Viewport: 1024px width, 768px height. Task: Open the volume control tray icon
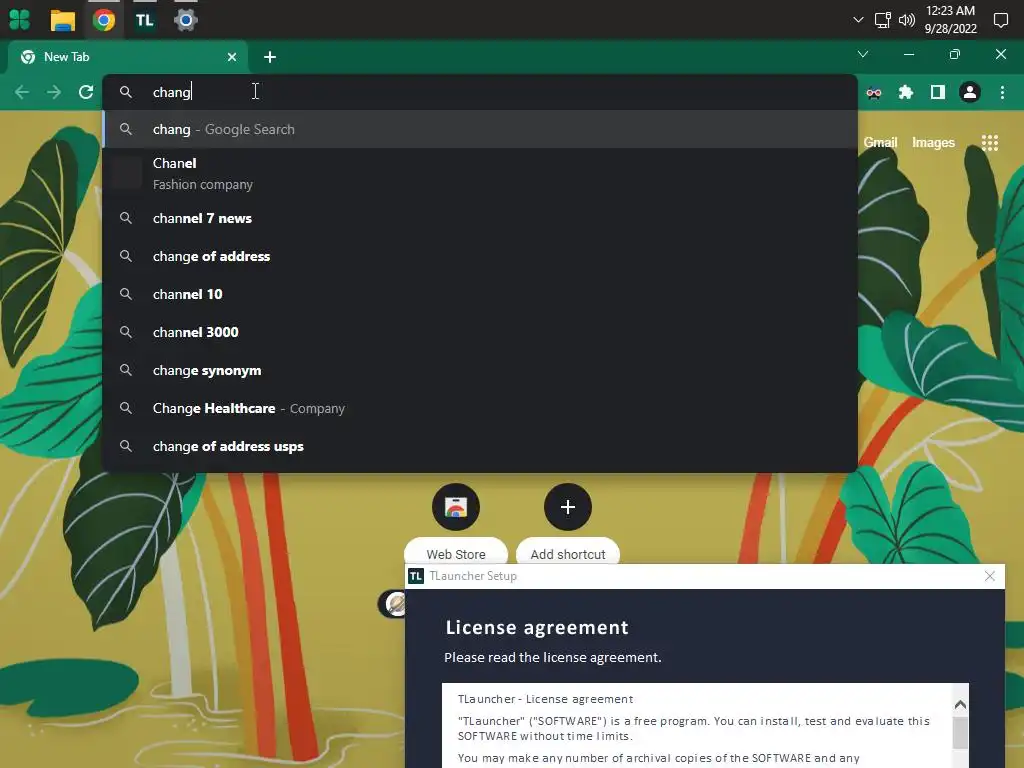(906, 20)
